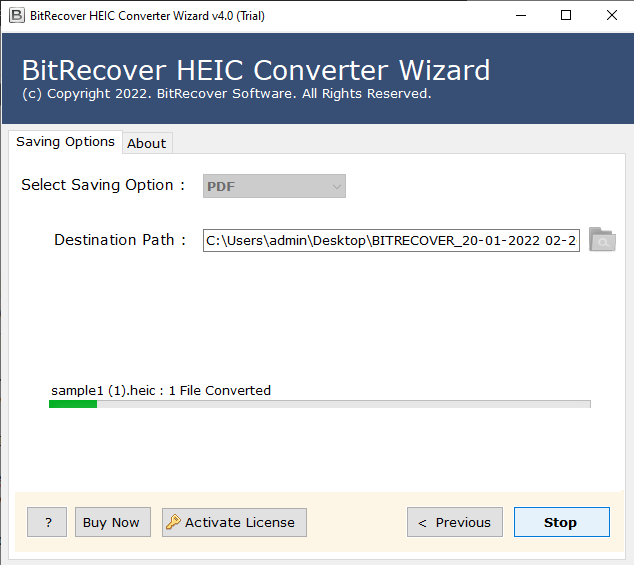Viewport: 634px width, 565px height.
Task: Open help with the ? button
Action: point(47,522)
